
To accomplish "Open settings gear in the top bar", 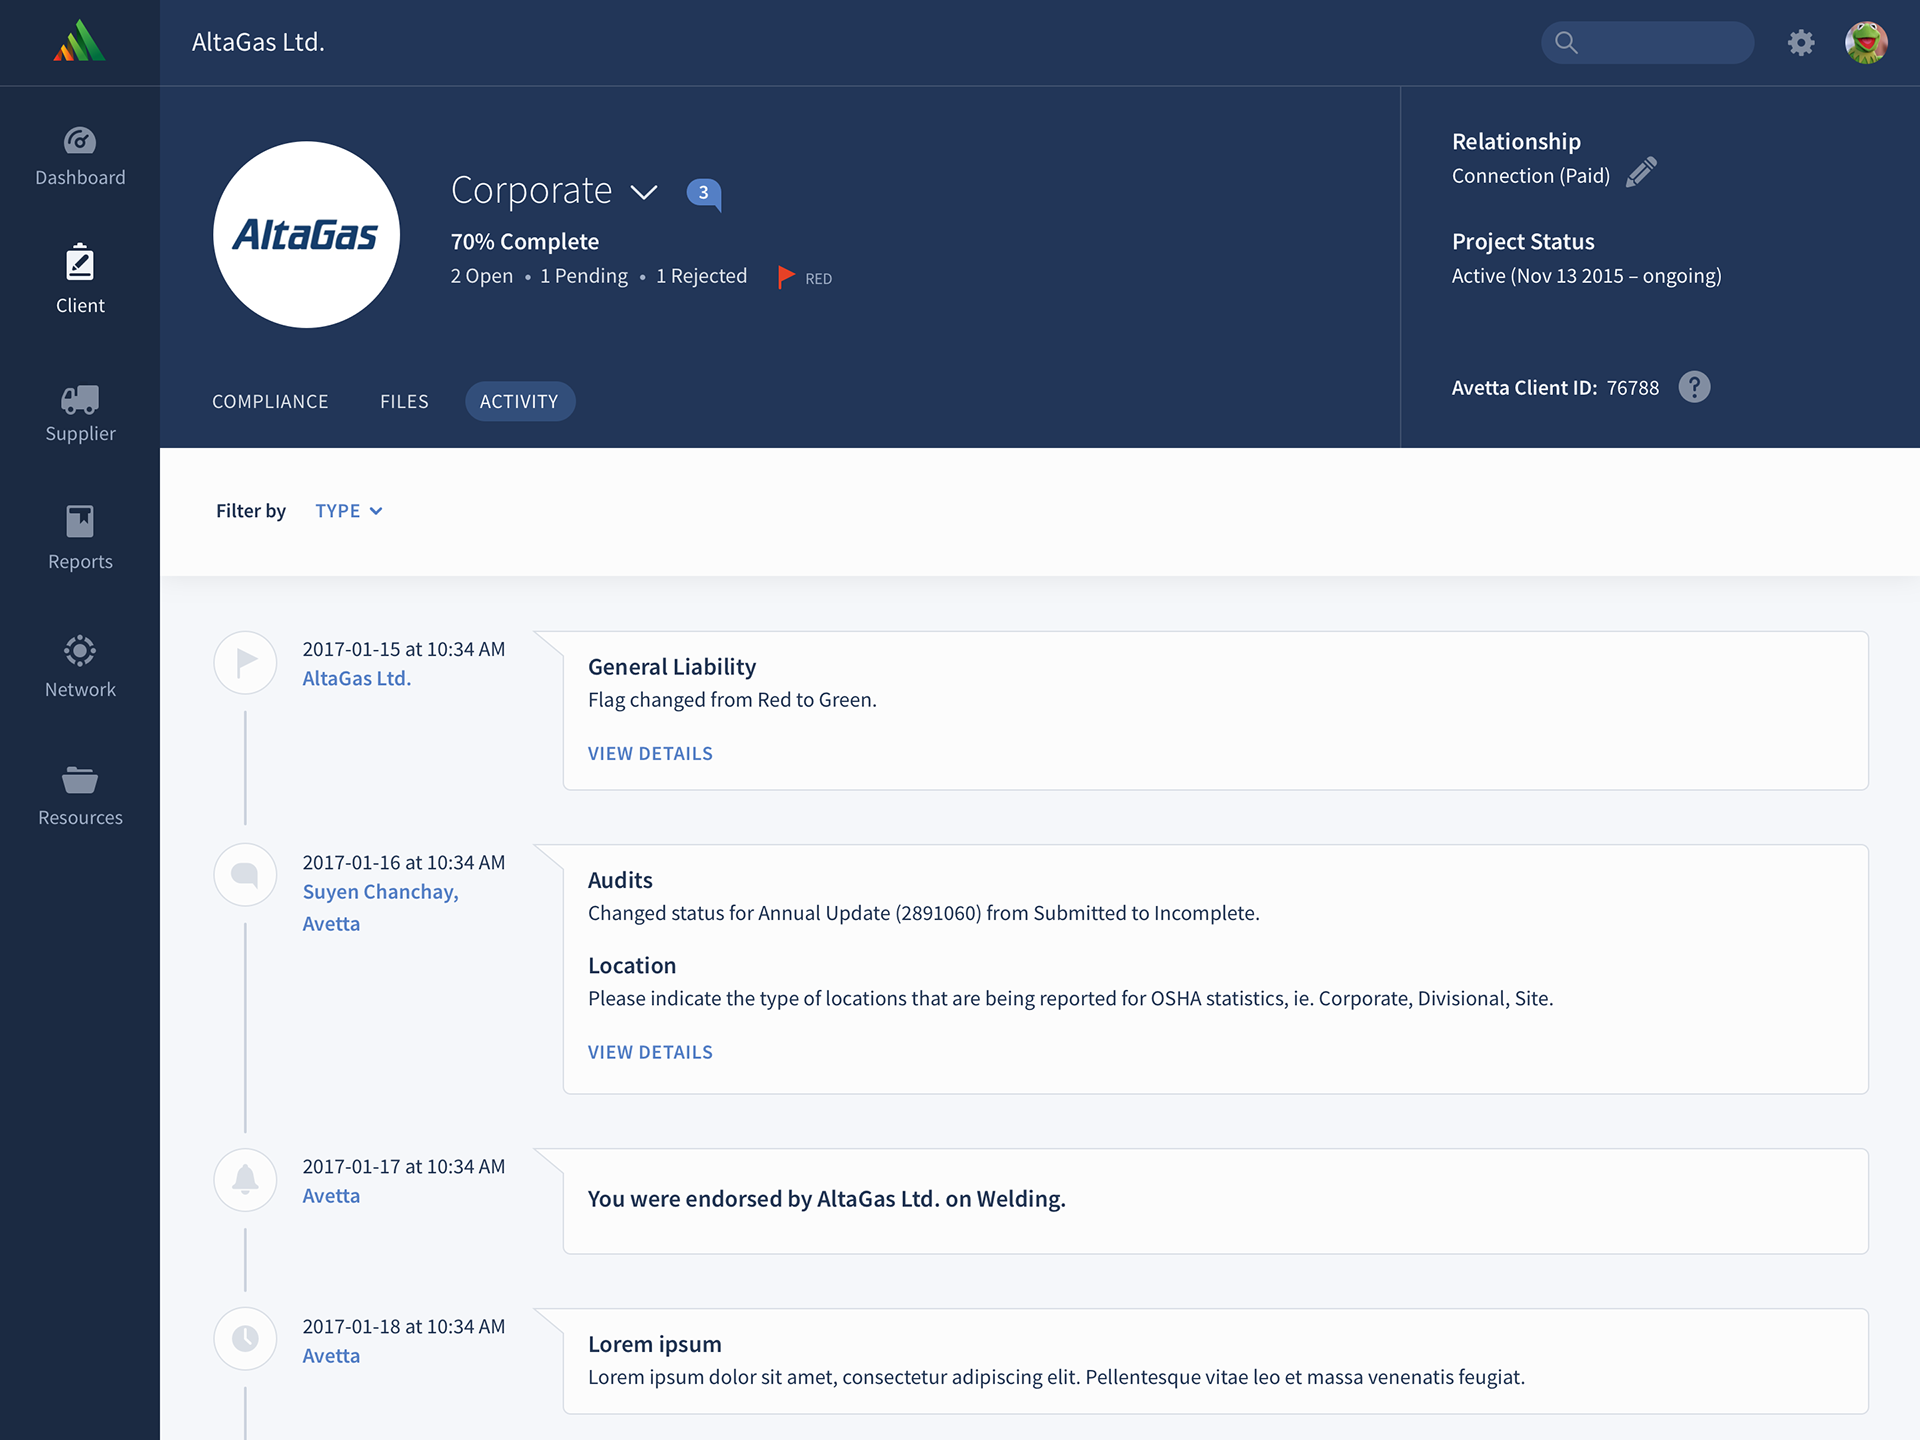I will pyautogui.click(x=1801, y=43).
